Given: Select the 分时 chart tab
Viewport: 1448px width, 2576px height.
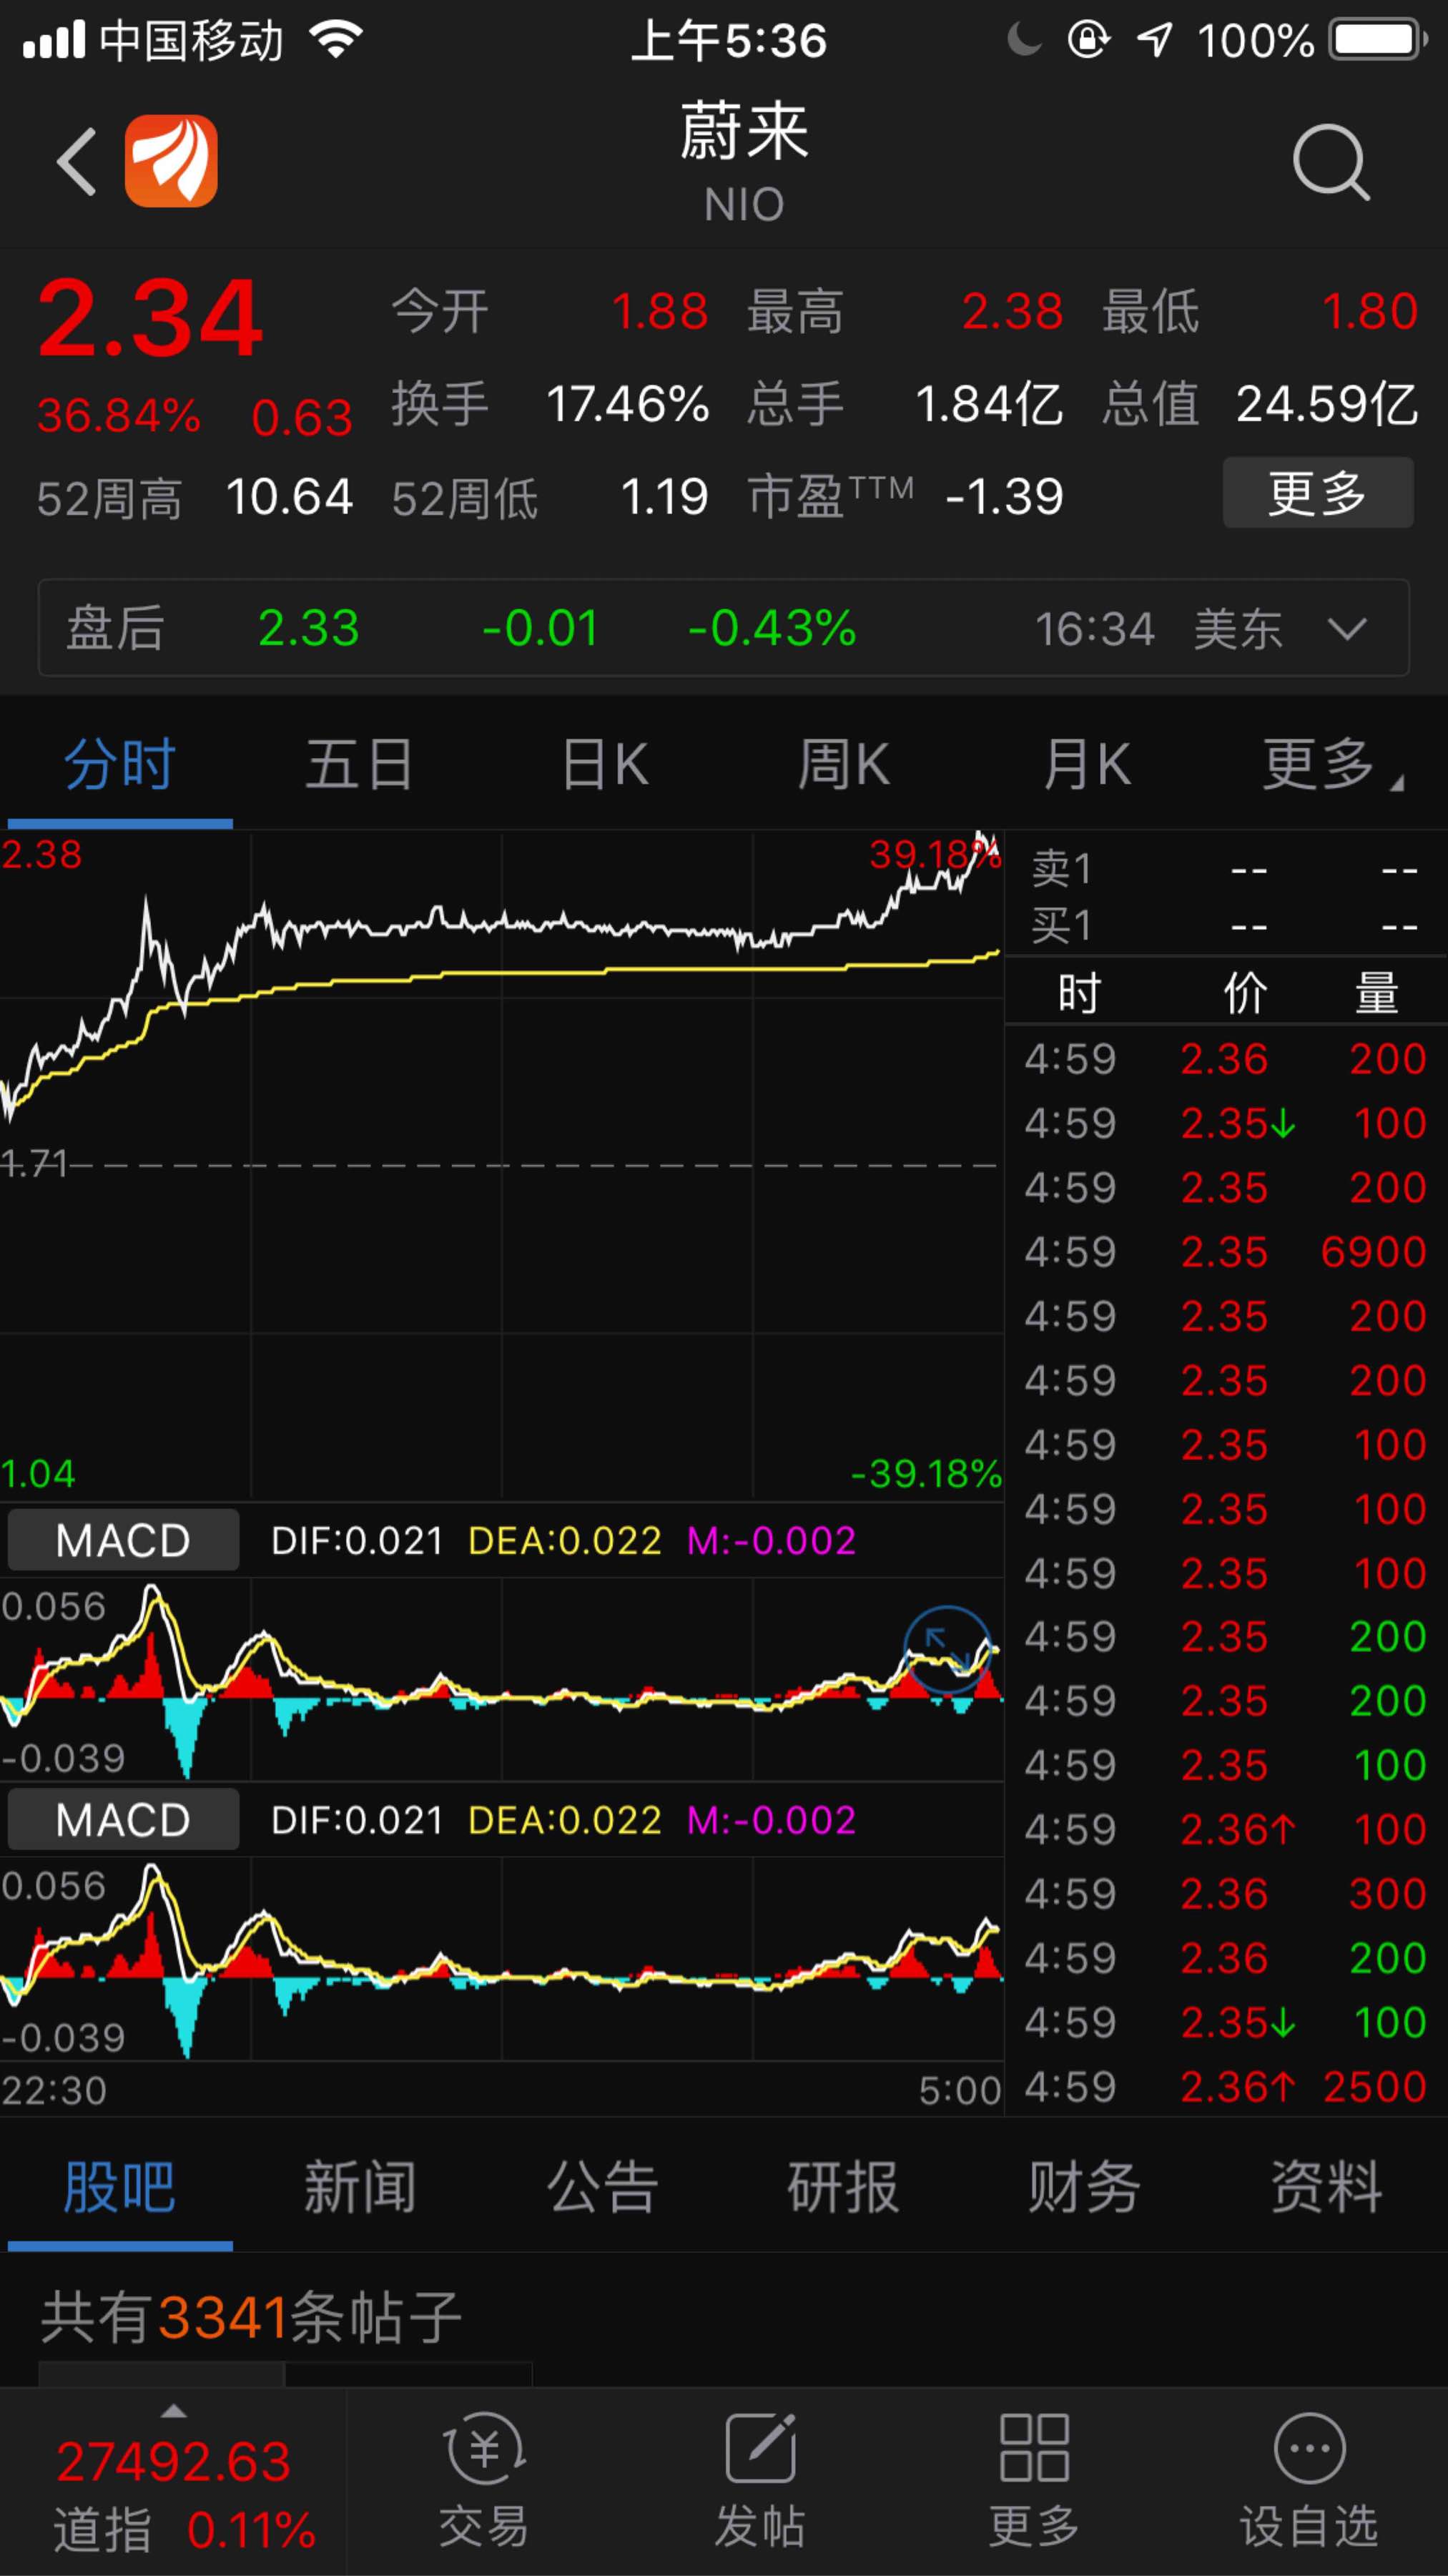Looking at the screenshot, I should tap(120, 765).
